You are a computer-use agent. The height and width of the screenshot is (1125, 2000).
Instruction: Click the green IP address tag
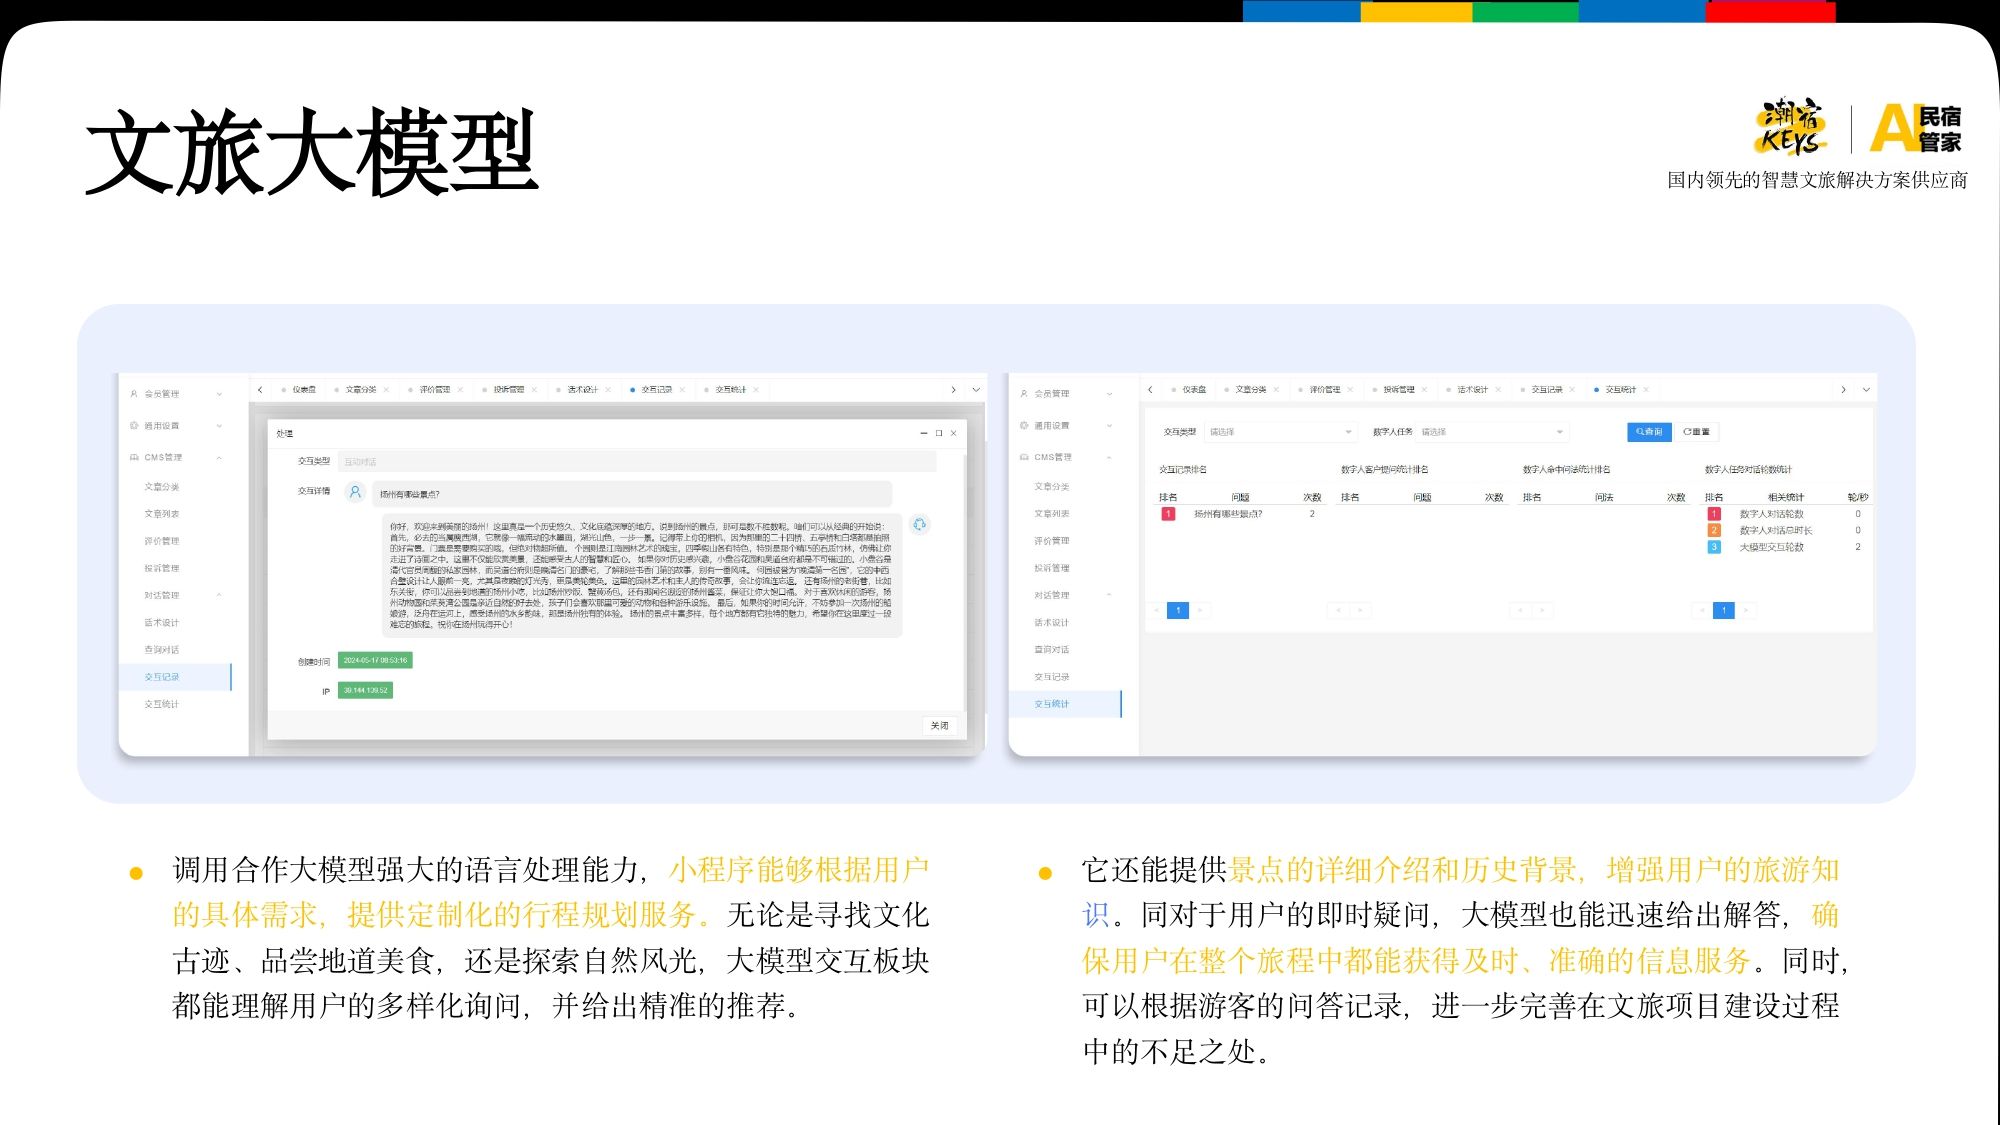365,690
